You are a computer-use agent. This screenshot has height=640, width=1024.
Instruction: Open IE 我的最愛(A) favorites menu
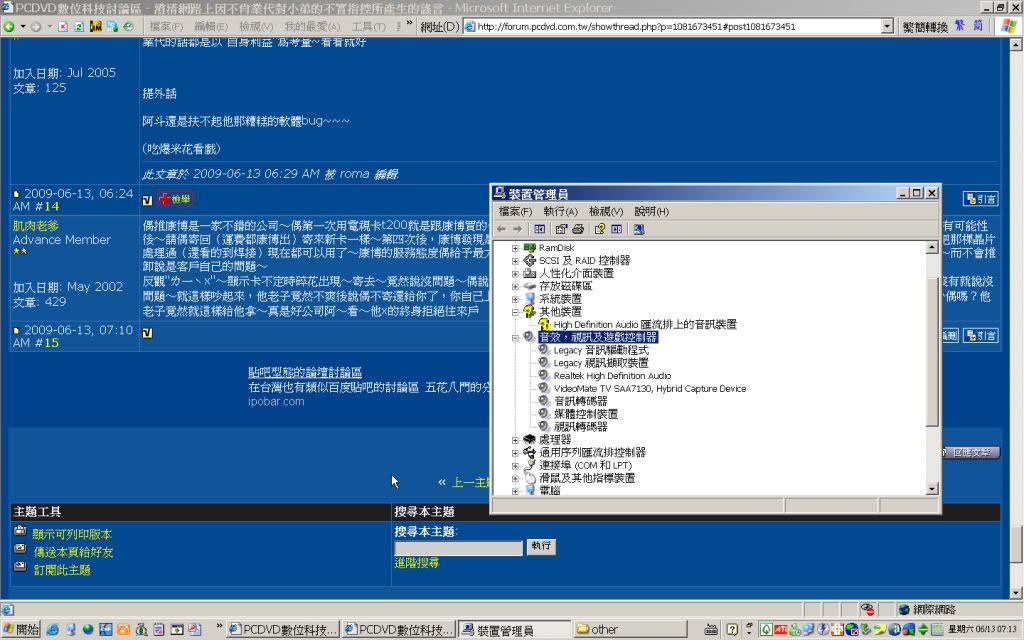click(x=312, y=27)
